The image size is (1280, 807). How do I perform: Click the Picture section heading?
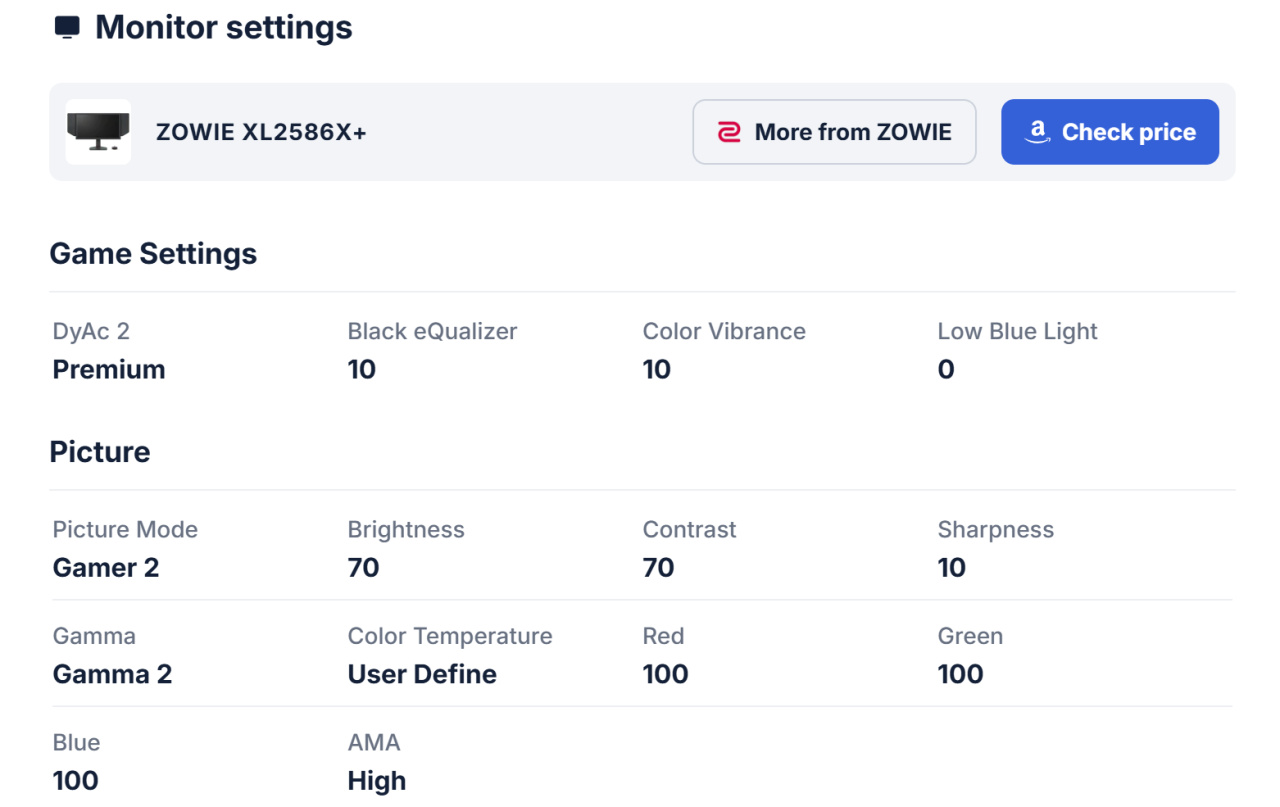100,452
